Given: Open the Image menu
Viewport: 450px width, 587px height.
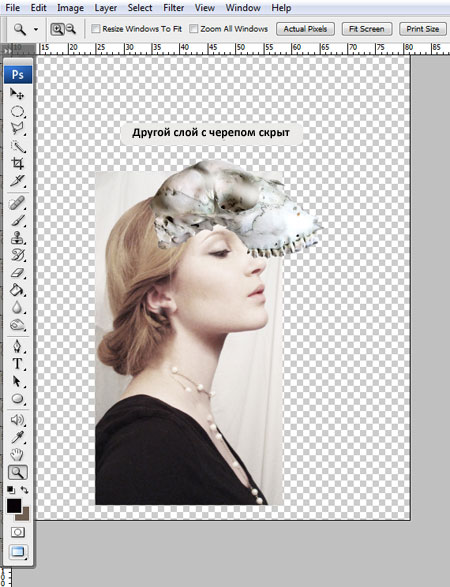Looking at the screenshot, I should click(x=70, y=7).
